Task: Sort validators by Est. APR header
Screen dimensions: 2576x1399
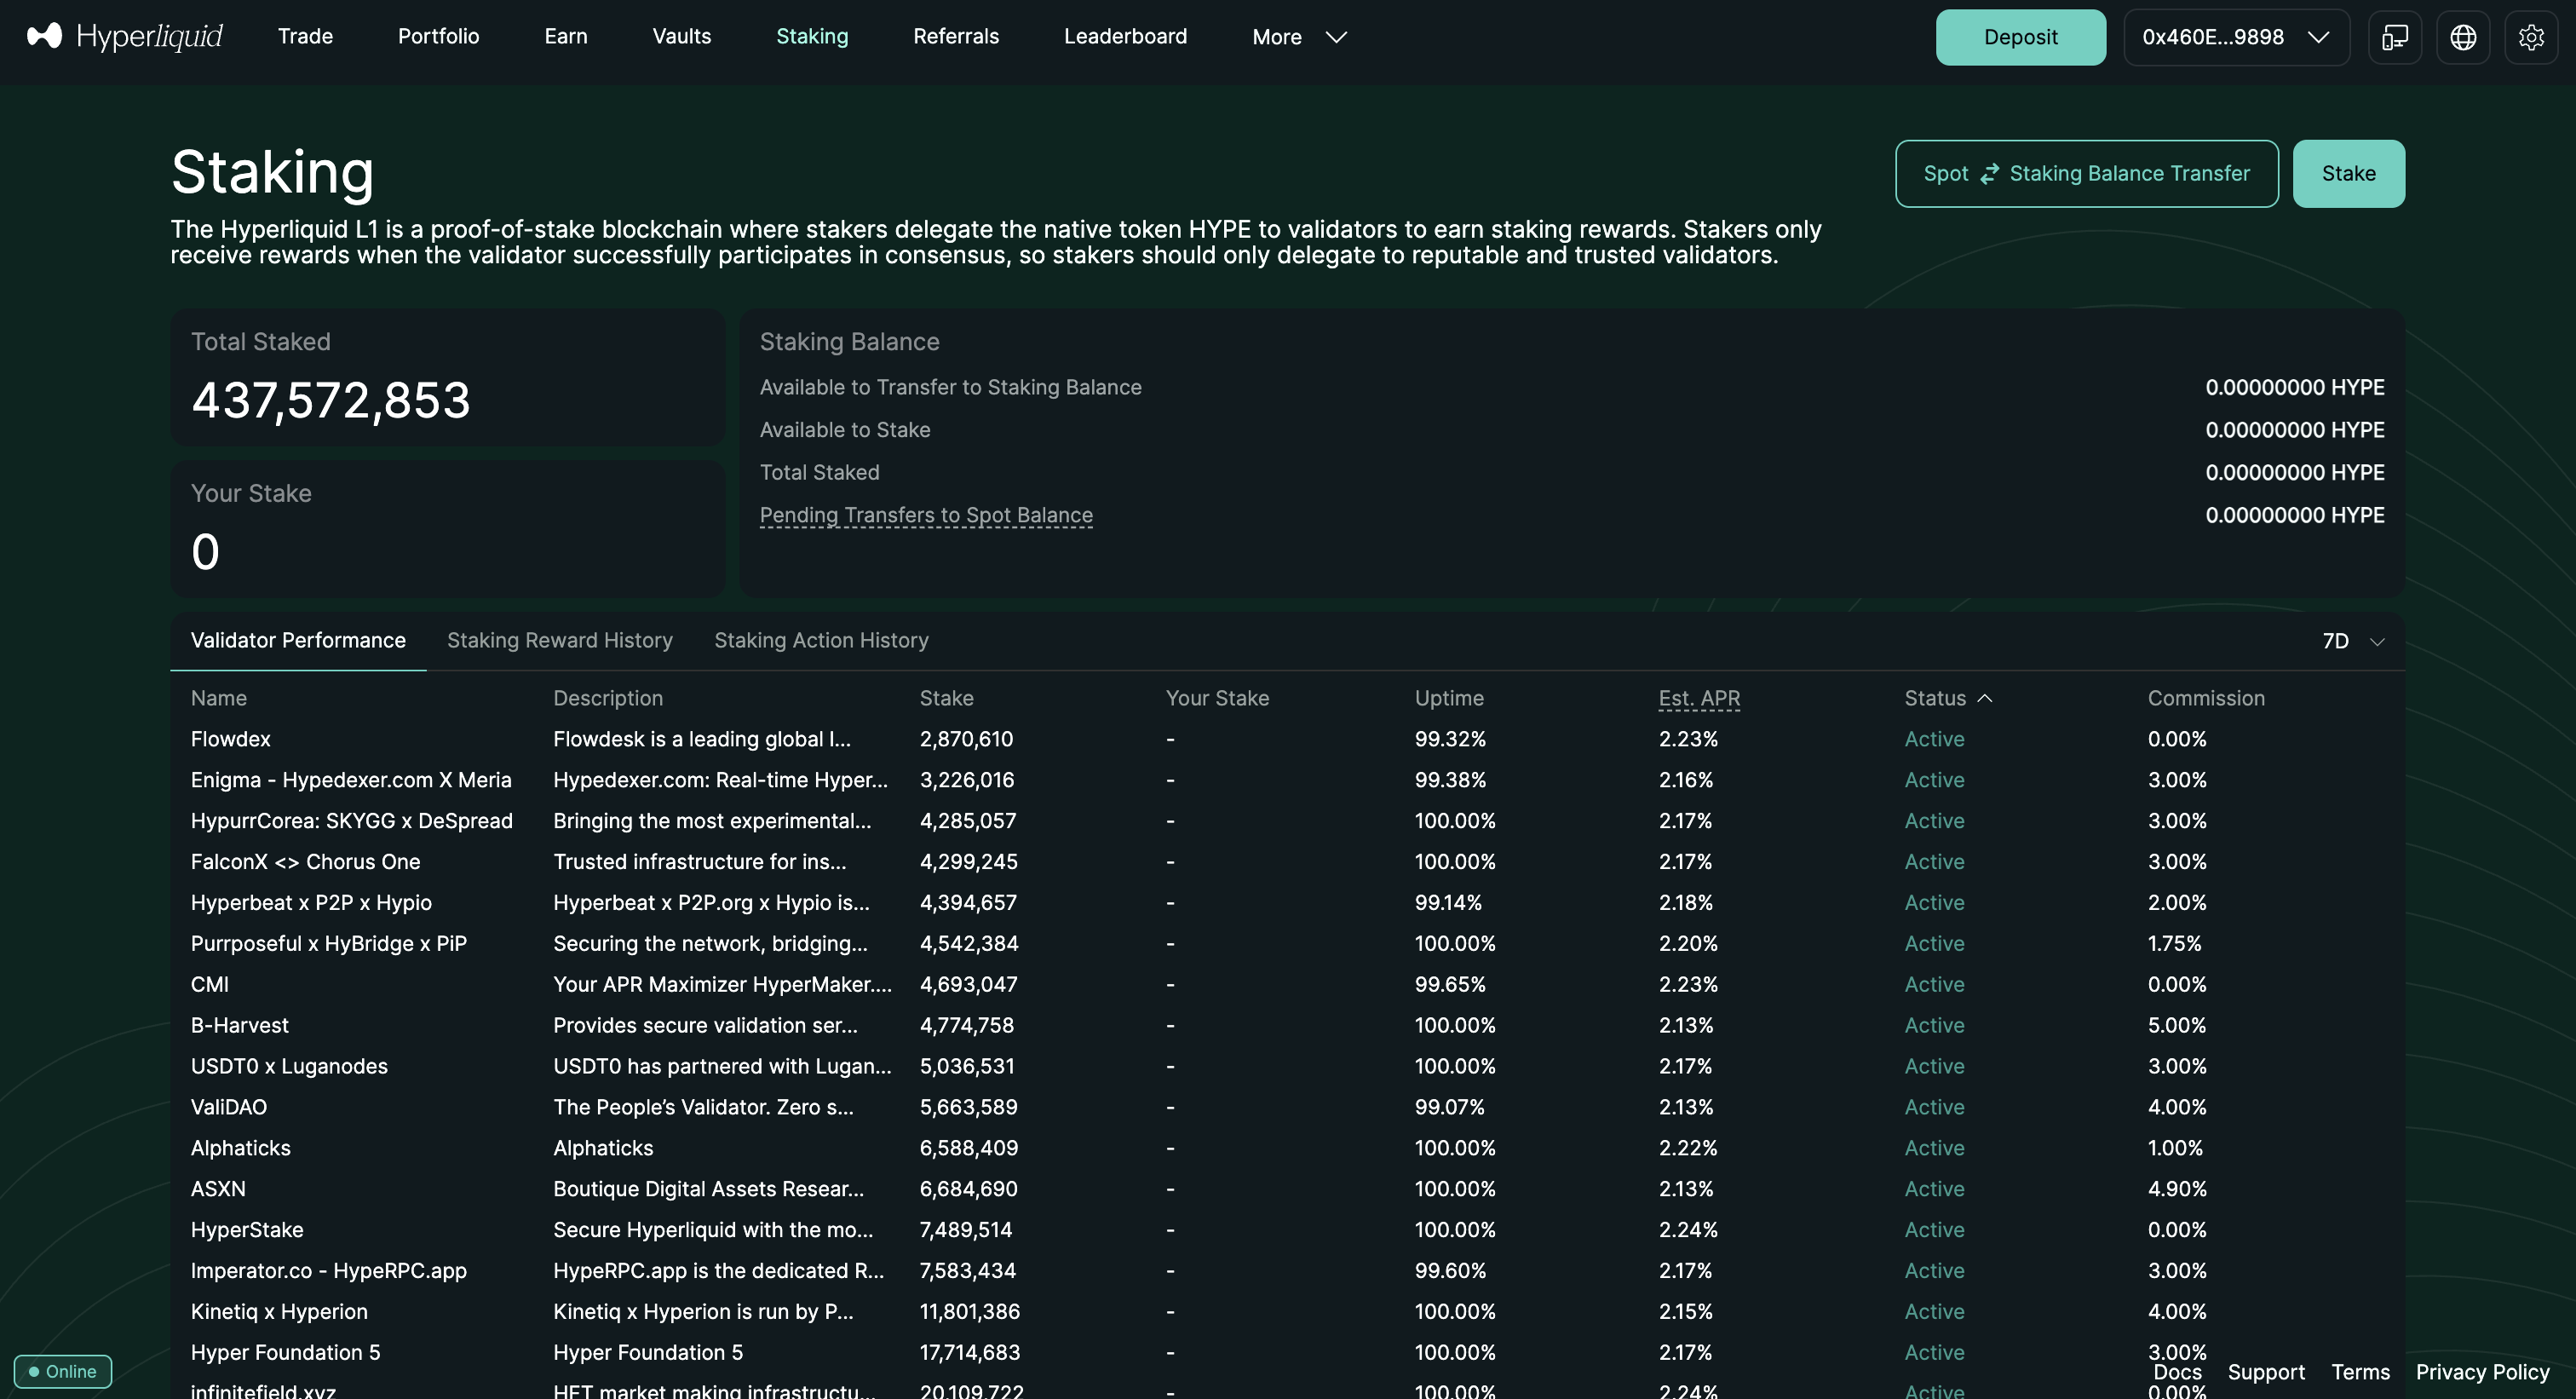Action: pos(1698,698)
